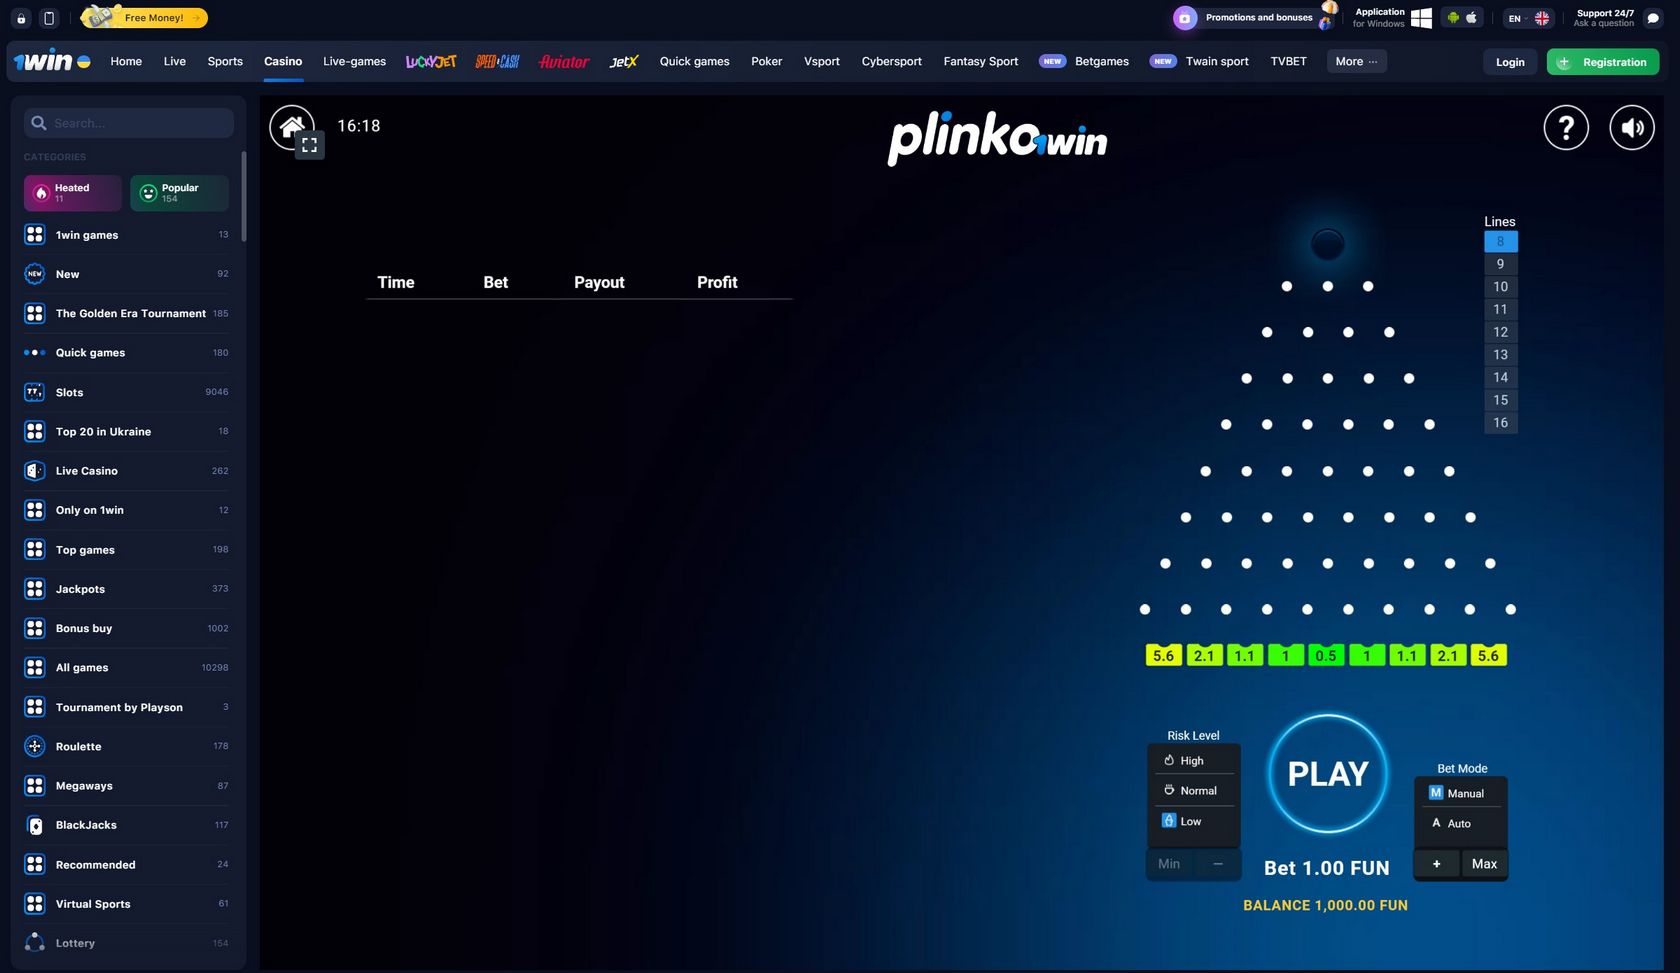Open the Popular category

[179, 193]
